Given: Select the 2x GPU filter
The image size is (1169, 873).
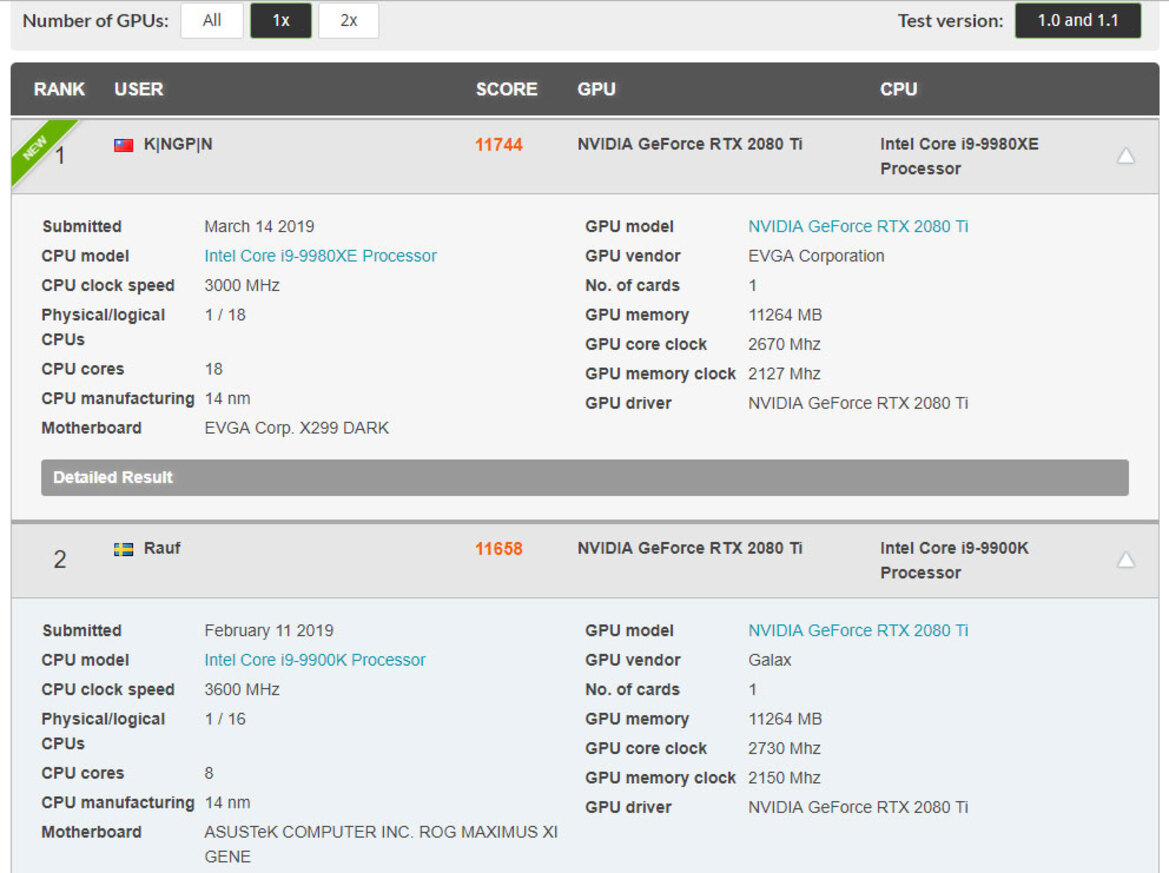Looking at the screenshot, I should tap(349, 21).
